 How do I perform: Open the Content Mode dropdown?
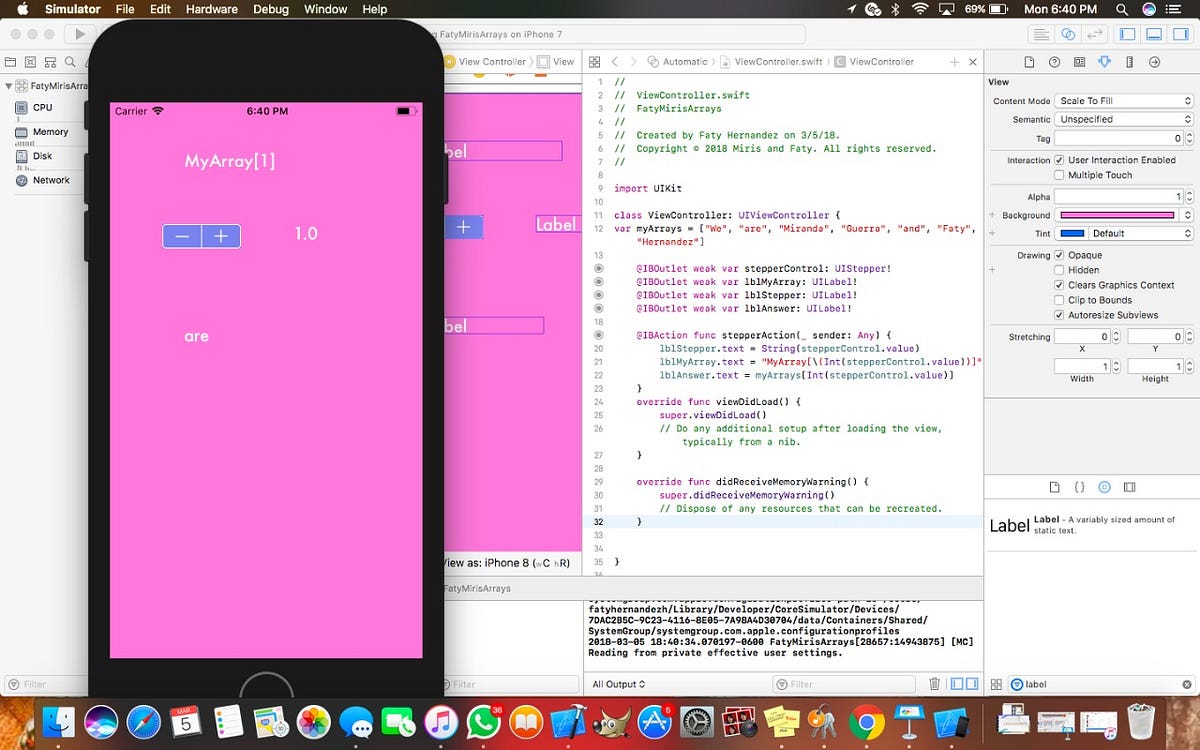tap(1124, 101)
